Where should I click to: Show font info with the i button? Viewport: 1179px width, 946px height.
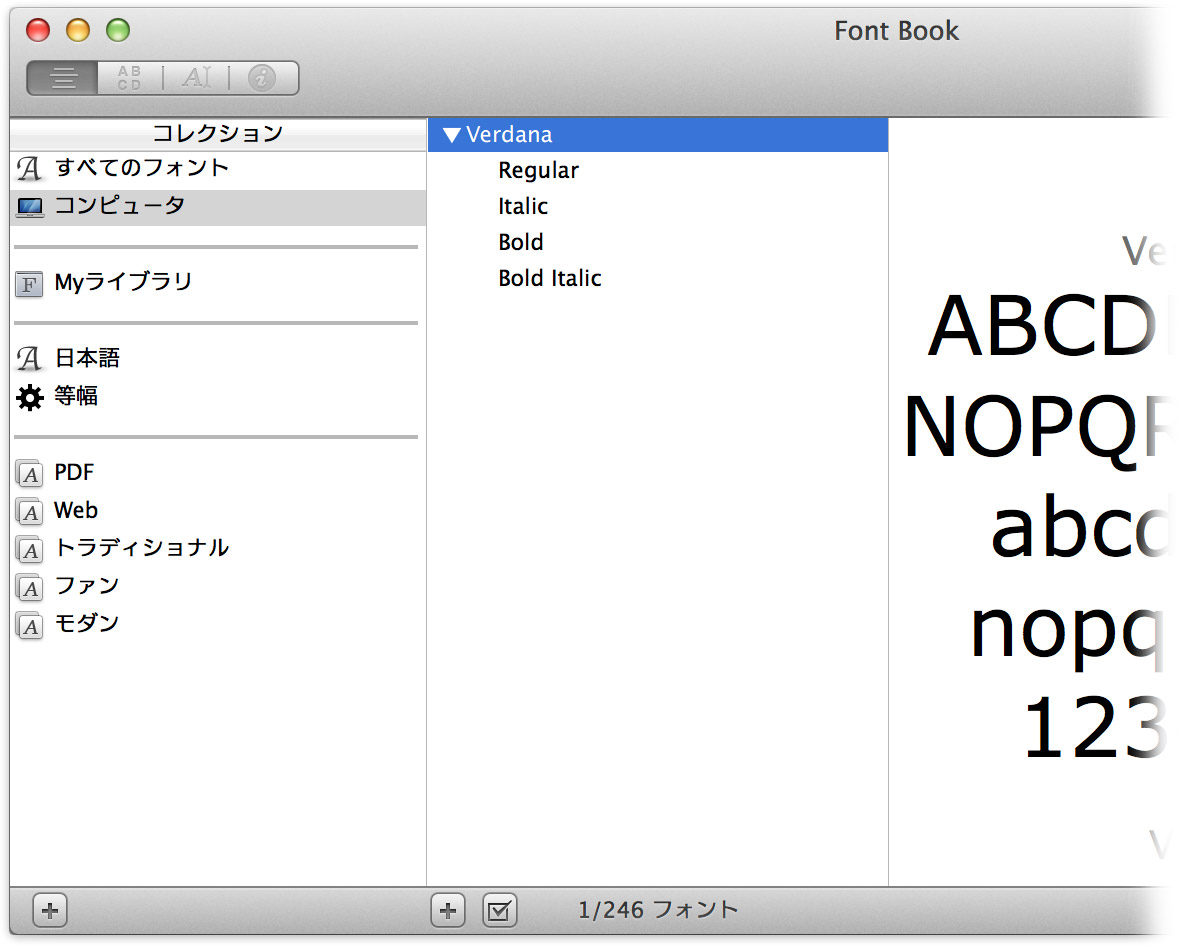pos(262,77)
